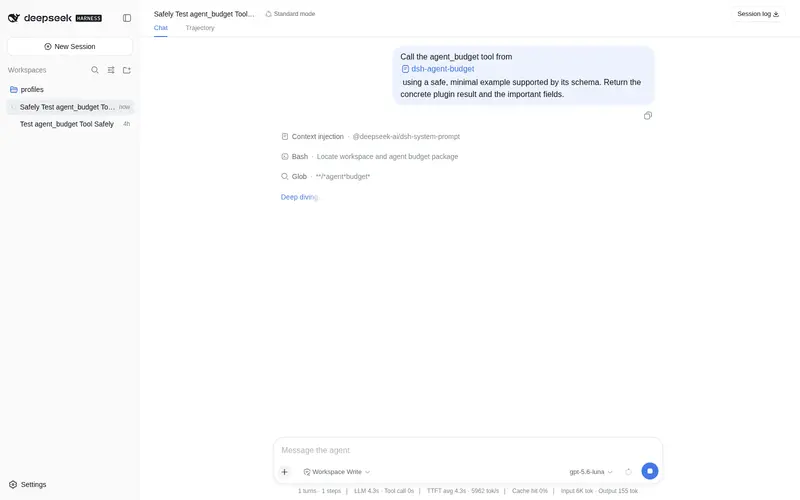Click the Context injection document icon

pos(285,137)
